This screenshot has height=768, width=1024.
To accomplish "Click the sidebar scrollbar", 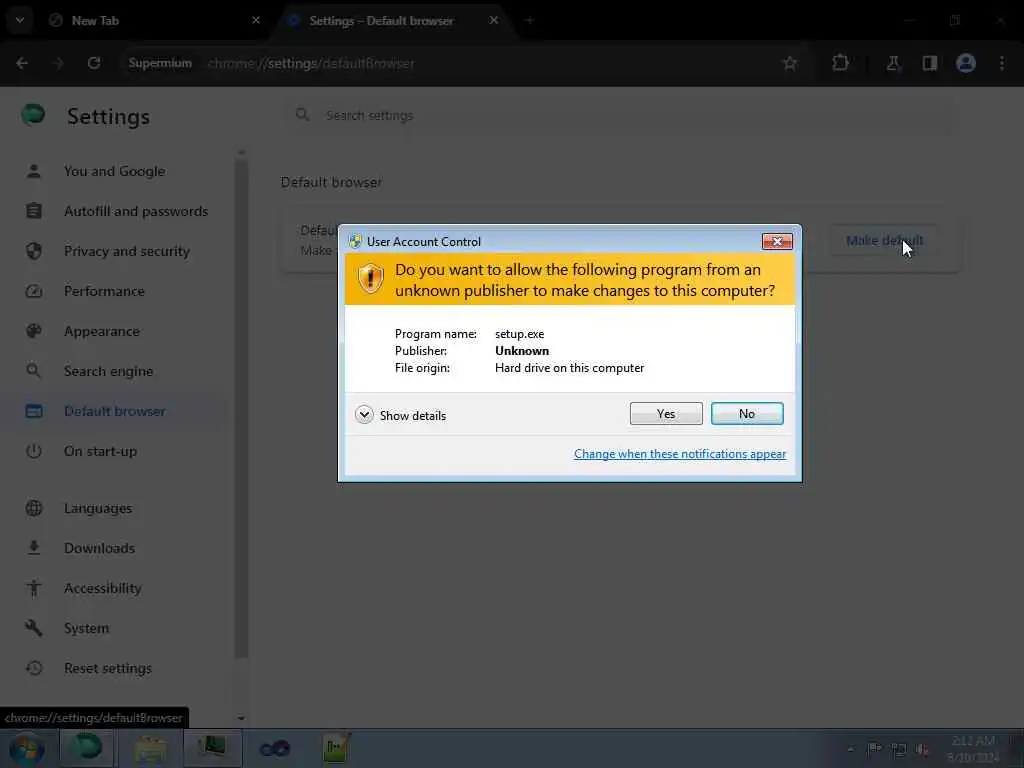I will (x=241, y=408).
